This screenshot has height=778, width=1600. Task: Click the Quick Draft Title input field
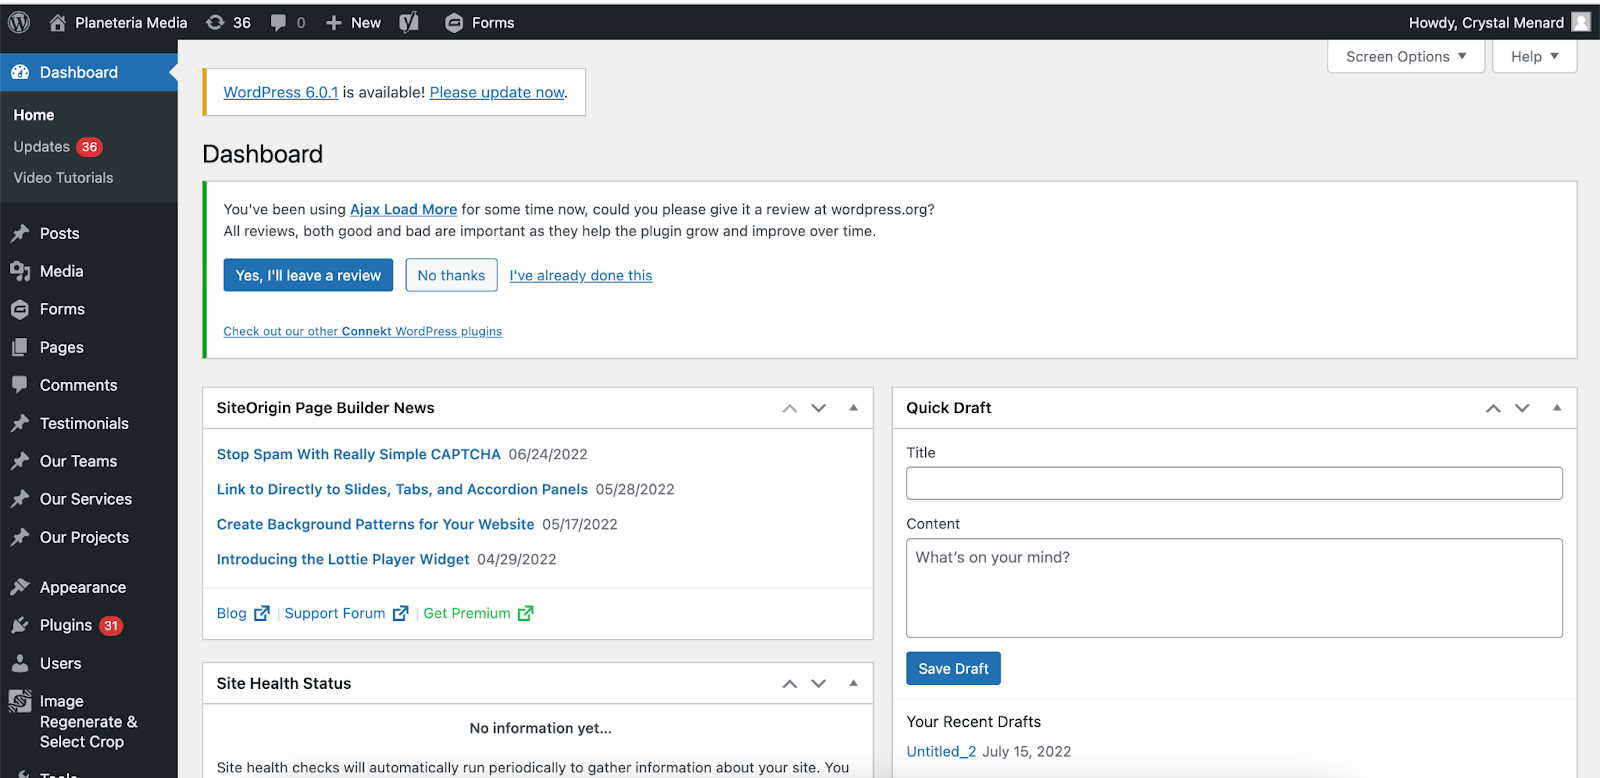tap(1234, 483)
